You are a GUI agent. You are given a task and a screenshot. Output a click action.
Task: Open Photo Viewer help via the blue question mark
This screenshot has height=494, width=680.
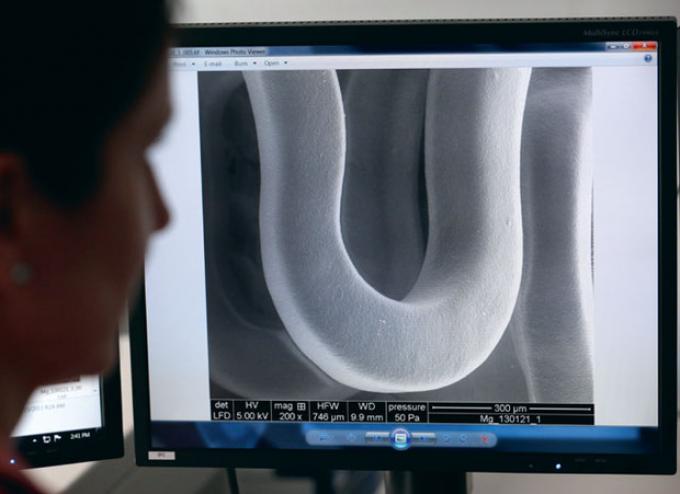click(x=648, y=59)
